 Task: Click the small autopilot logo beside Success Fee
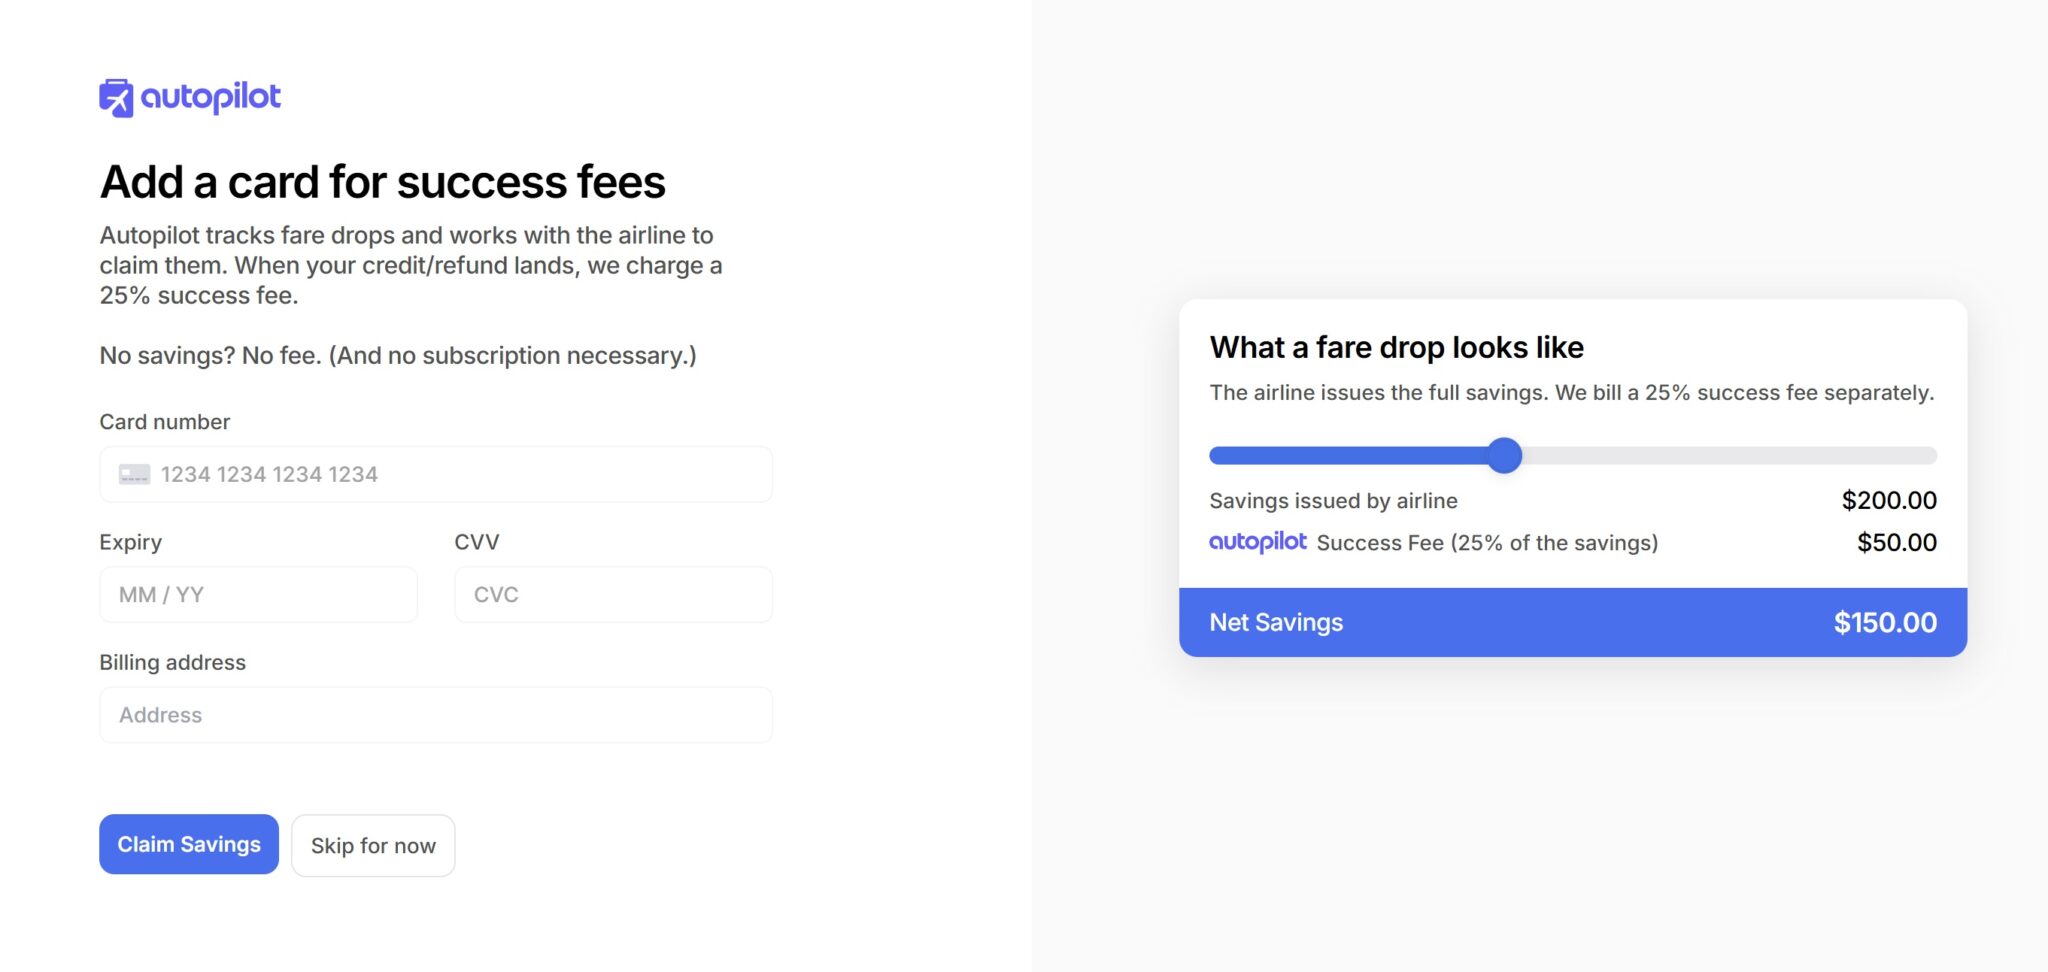pos(1257,542)
